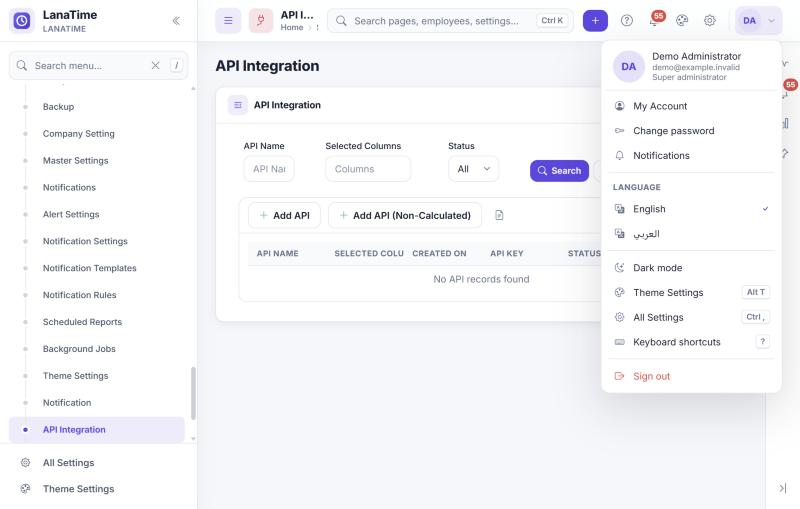Open Keyboard shortcuts menu item
The image size is (800, 509).
point(691,342)
